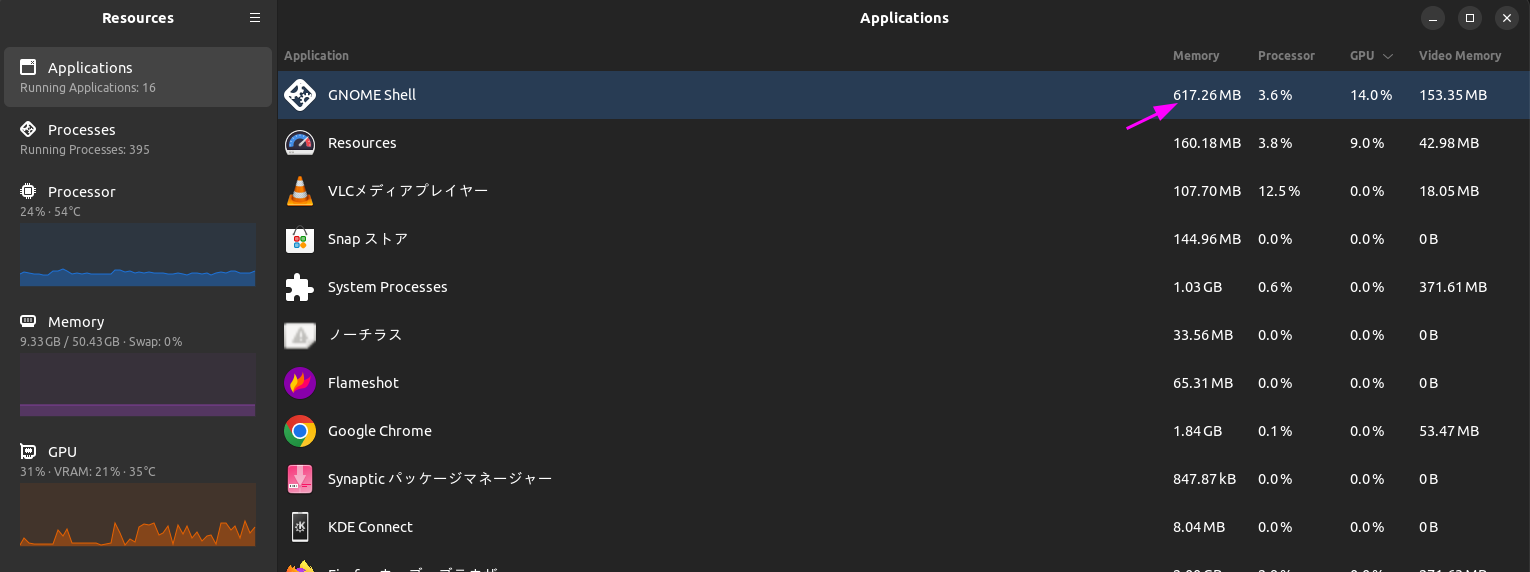The image size is (1530, 572).
Task: Click the VLC cone icon
Action: 300,191
